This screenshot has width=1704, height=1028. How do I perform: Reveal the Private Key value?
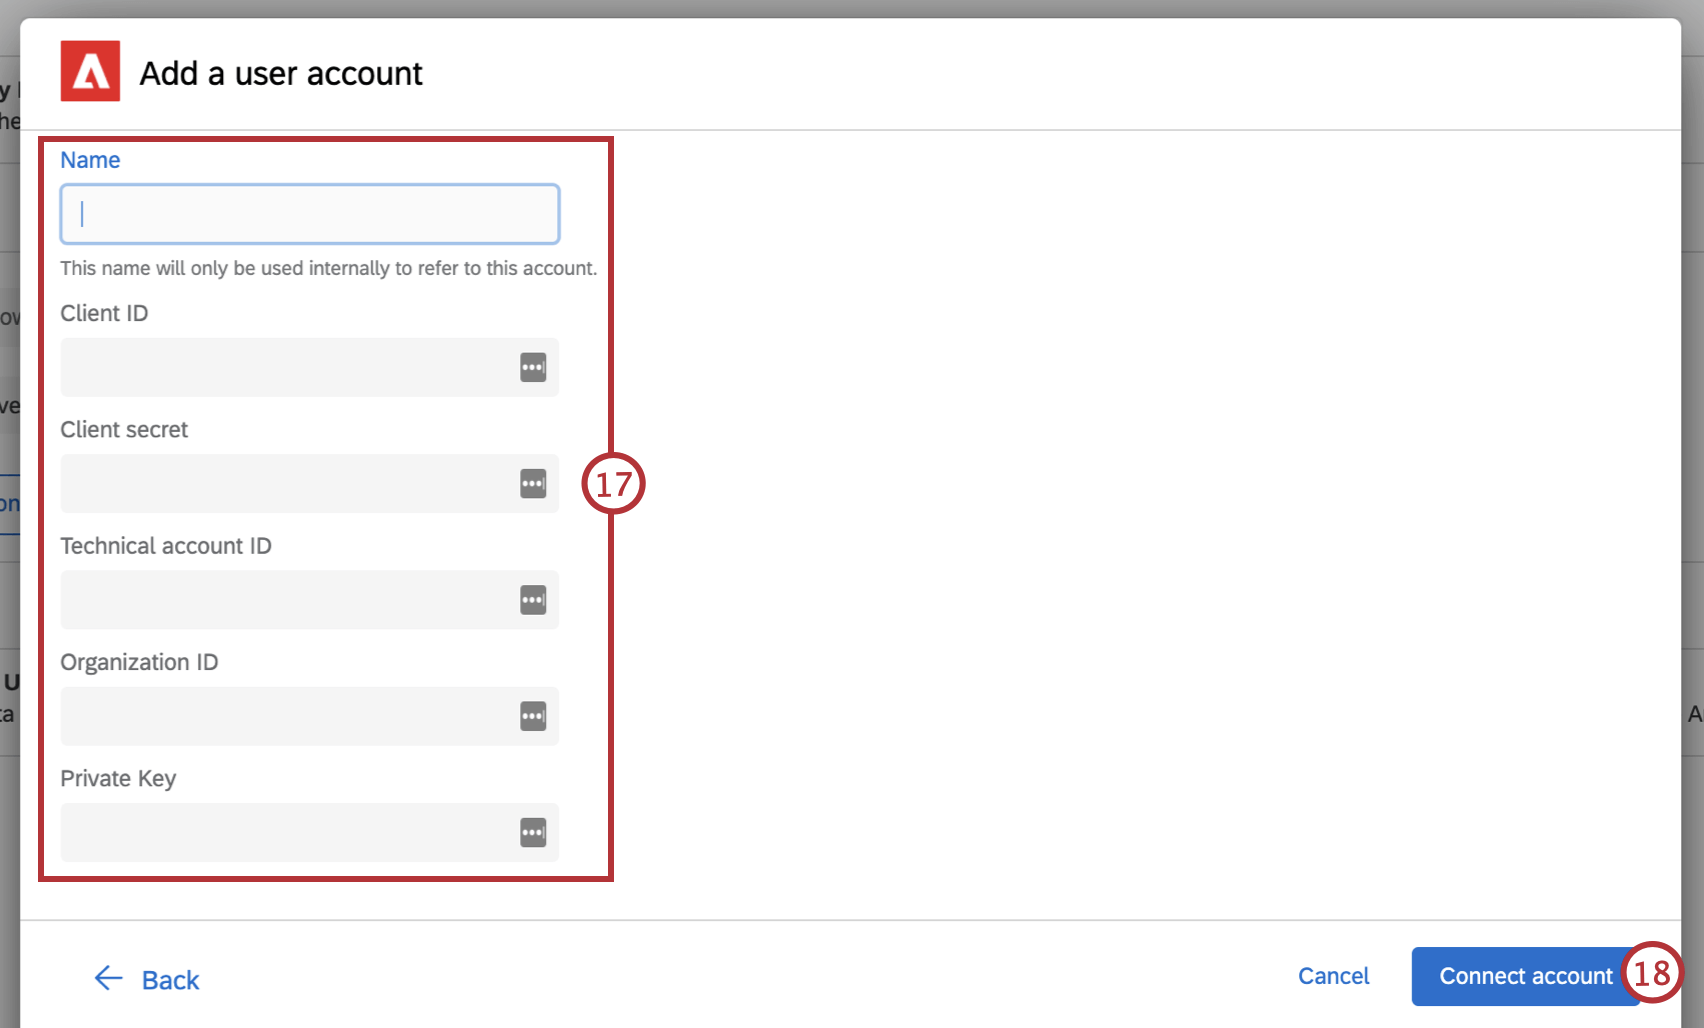point(533,832)
